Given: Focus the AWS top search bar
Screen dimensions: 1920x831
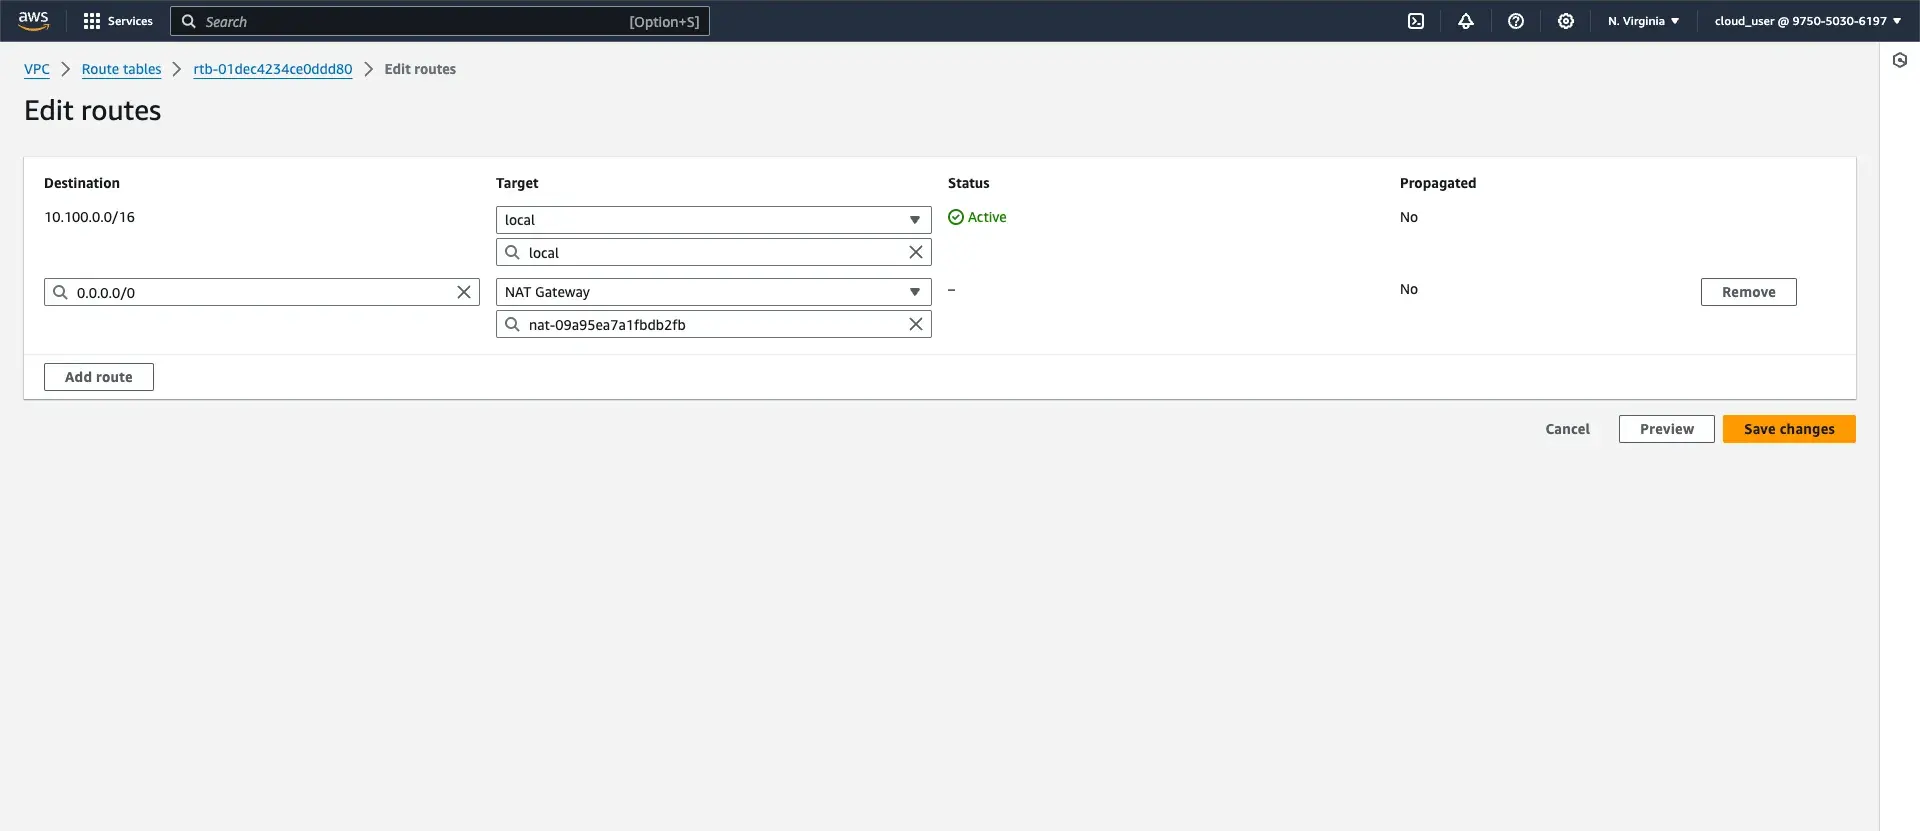Looking at the screenshot, I should [x=440, y=21].
